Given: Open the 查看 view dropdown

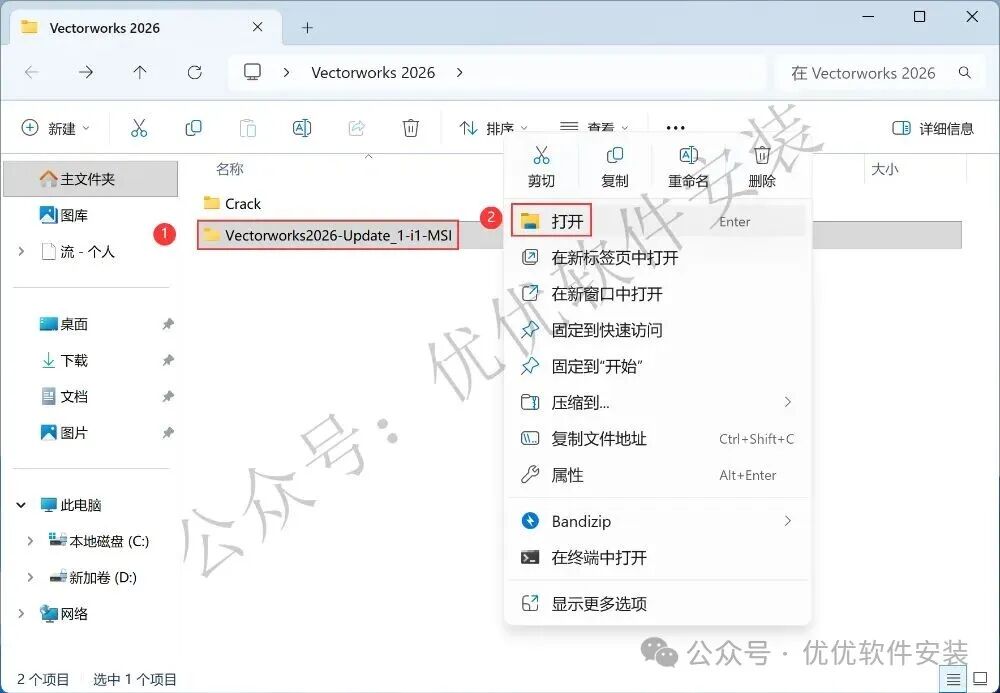Looking at the screenshot, I should tap(593, 128).
